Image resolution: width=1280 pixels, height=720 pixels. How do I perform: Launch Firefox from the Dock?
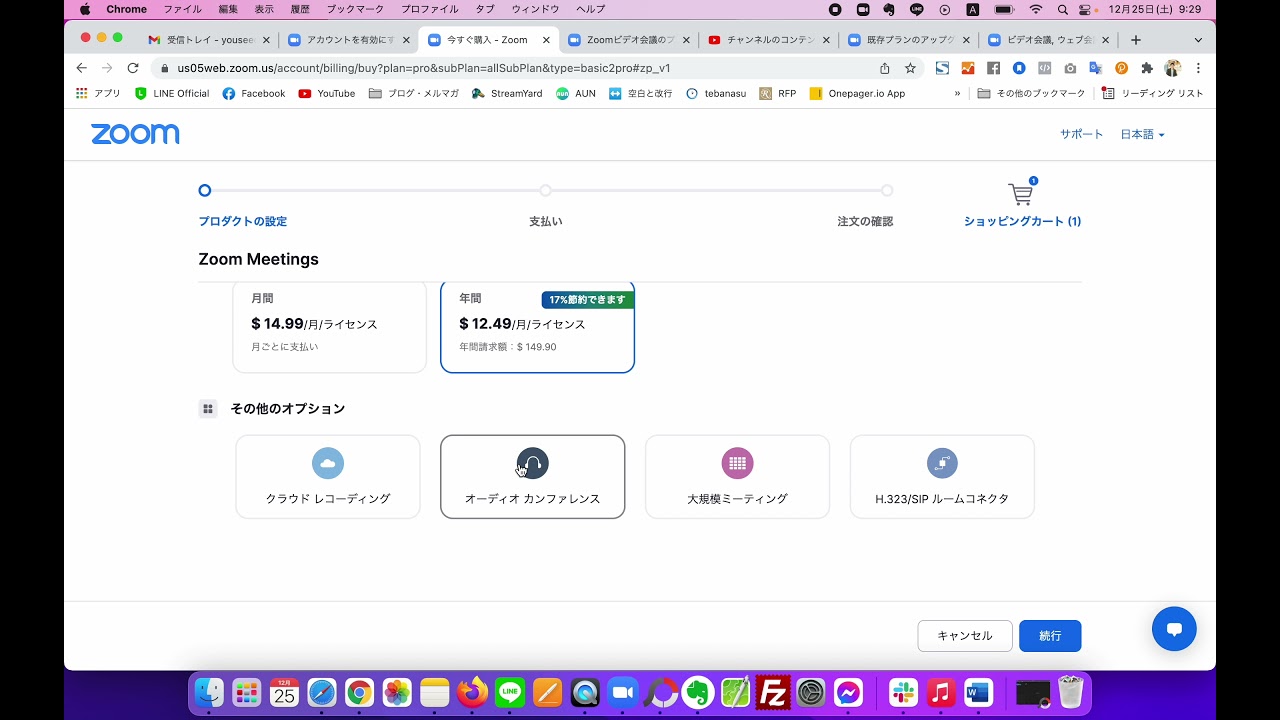pyautogui.click(x=472, y=693)
